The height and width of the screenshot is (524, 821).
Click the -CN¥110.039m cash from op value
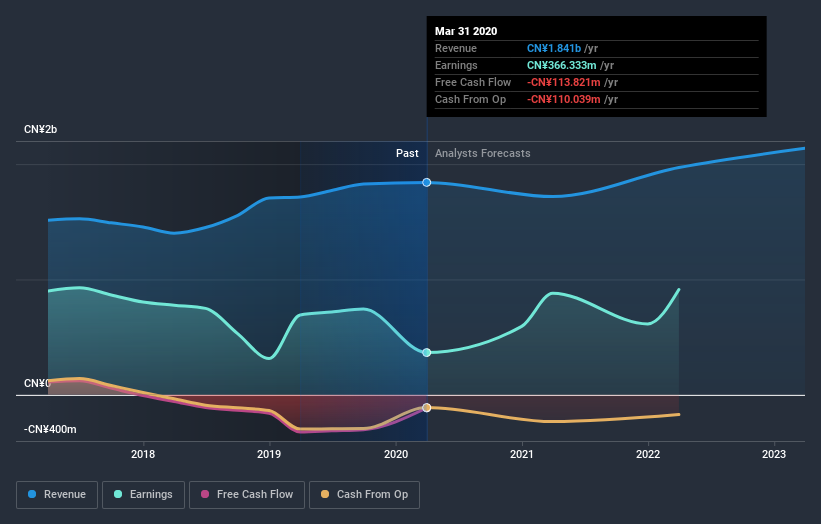[x=563, y=99]
